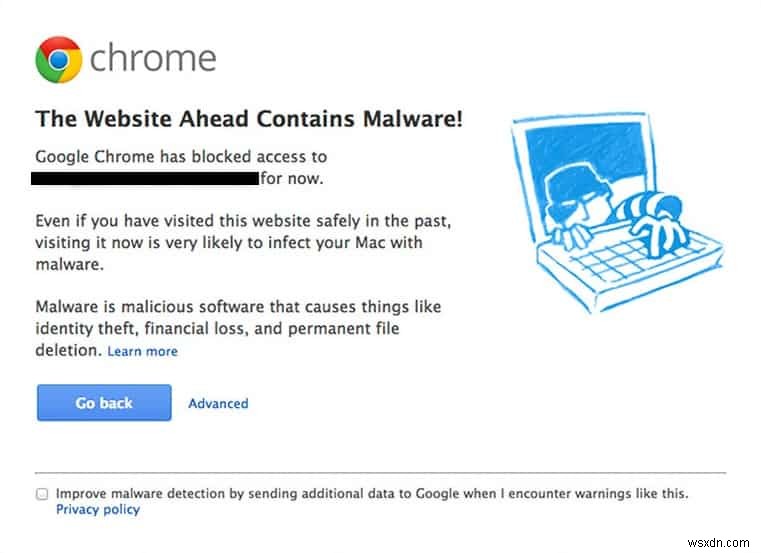Viewport: 761px width, 553px height.
Task: Open the Learn more link
Action: pos(142,352)
